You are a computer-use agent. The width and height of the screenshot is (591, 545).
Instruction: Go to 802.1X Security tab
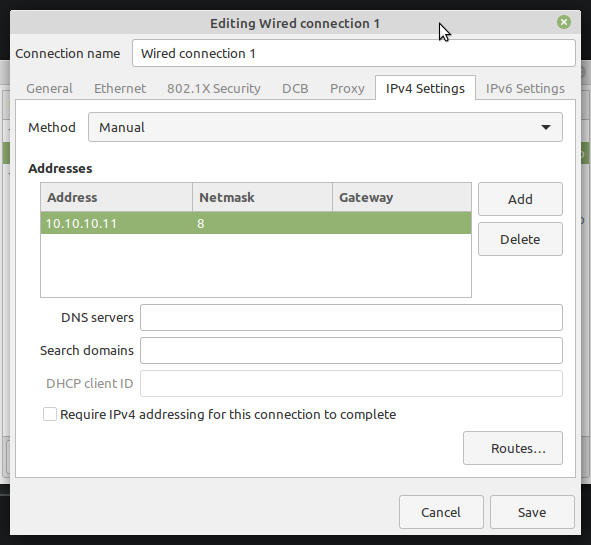[x=214, y=89]
